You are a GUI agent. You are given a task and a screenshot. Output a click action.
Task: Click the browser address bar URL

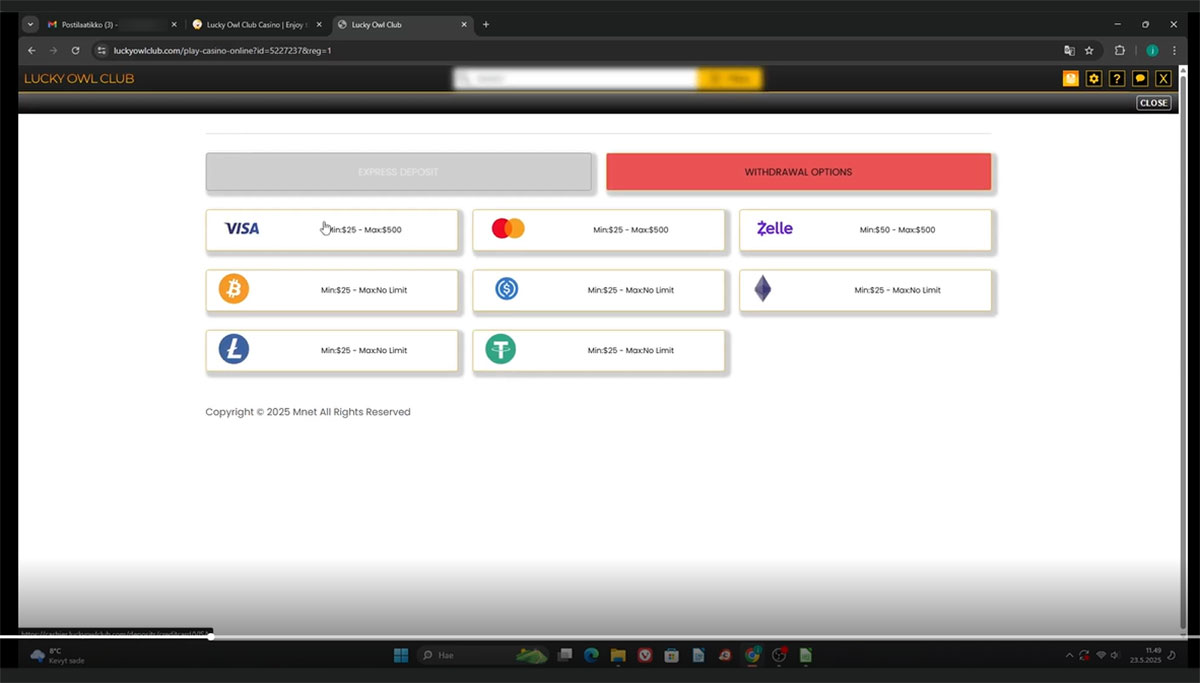(221, 50)
